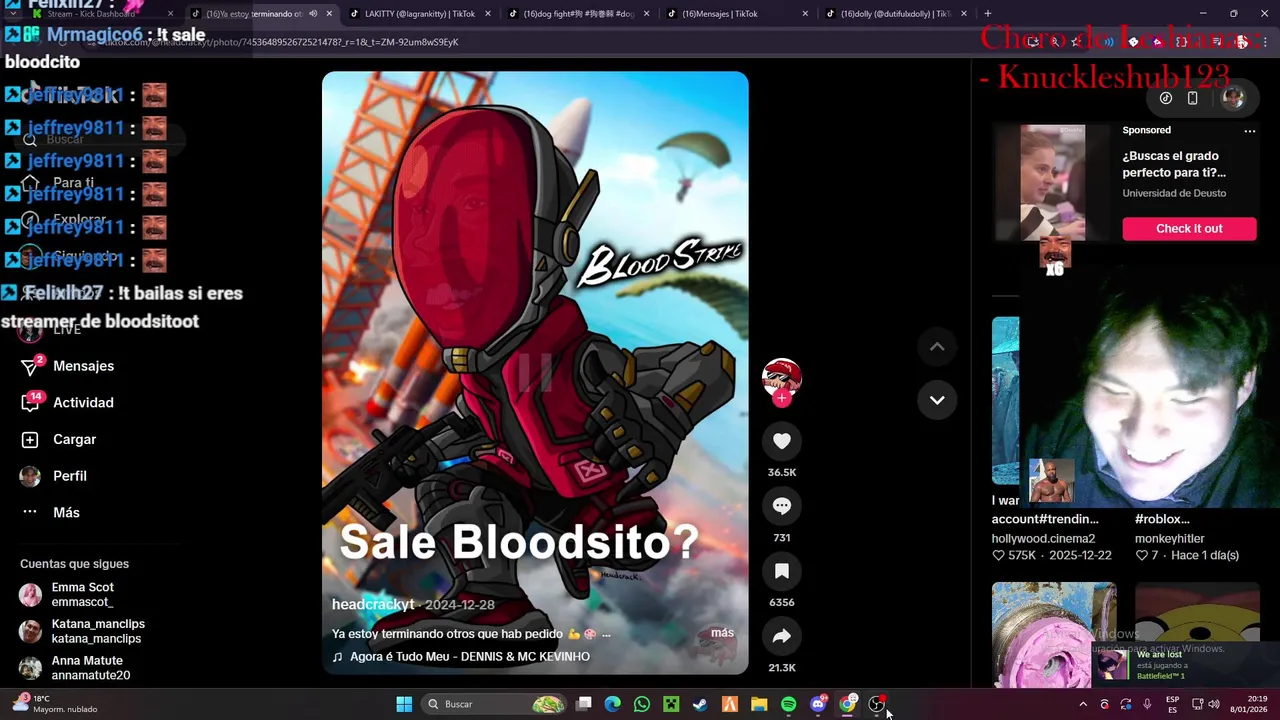Open Spotify from taskbar

pyautogui.click(x=788, y=704)
